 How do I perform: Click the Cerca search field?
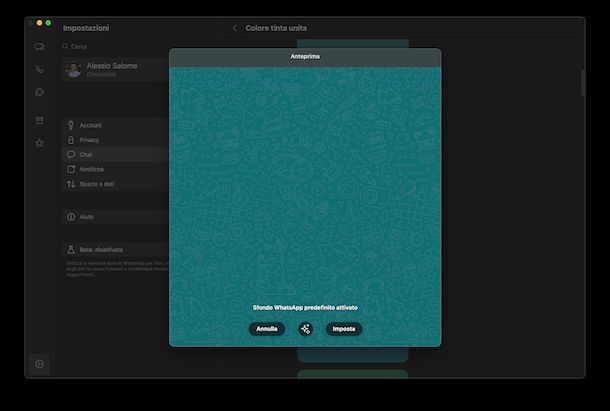(x=115, y=46)
